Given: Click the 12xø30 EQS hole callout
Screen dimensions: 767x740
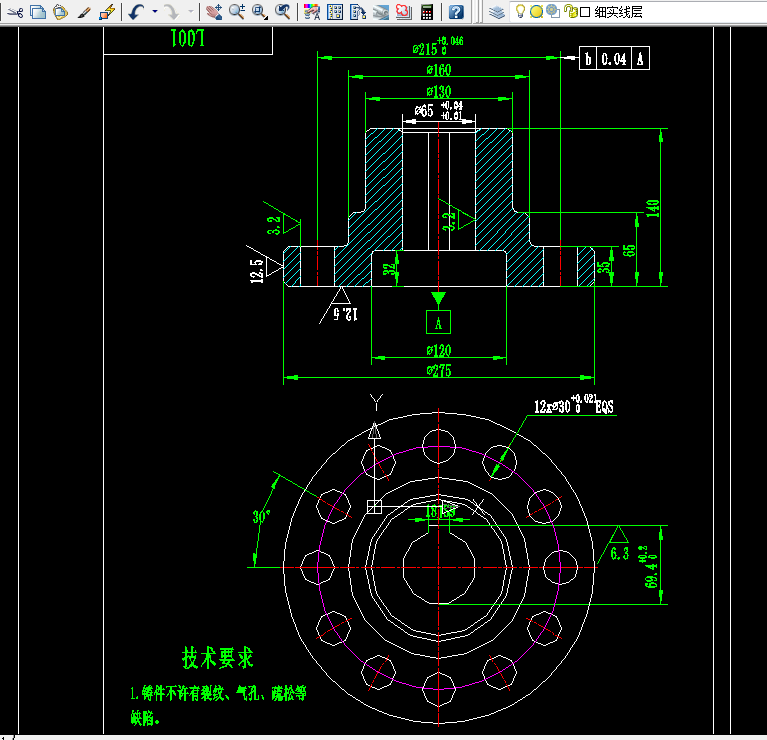Looking at the screenshot, I should click(x=573, y=405).
